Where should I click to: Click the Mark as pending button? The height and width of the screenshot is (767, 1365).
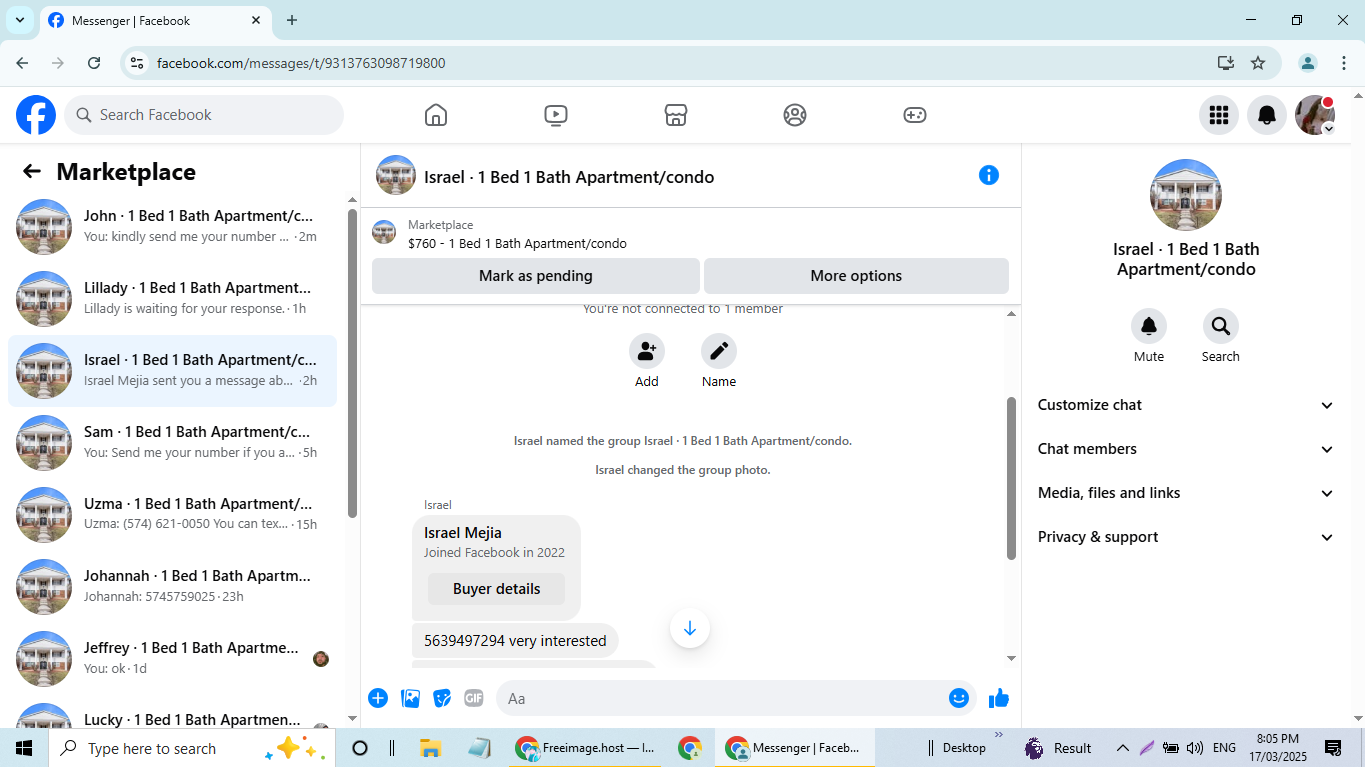(x=536, y=276)
